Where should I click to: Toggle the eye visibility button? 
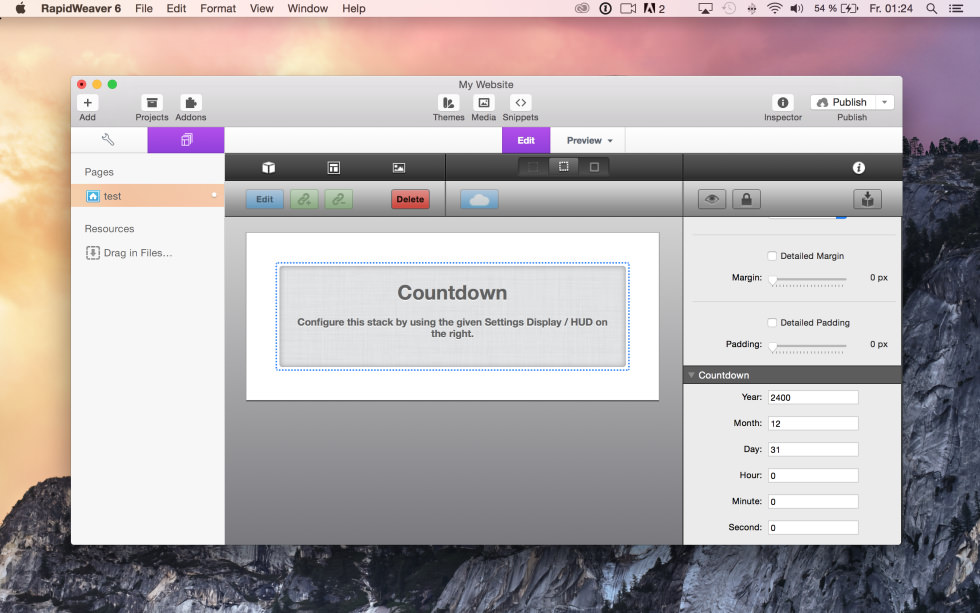712,199
